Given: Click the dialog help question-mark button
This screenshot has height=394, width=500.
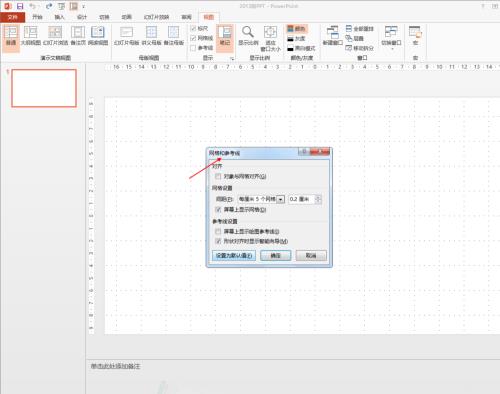Looking at the screenshot, I should [304, 152].
